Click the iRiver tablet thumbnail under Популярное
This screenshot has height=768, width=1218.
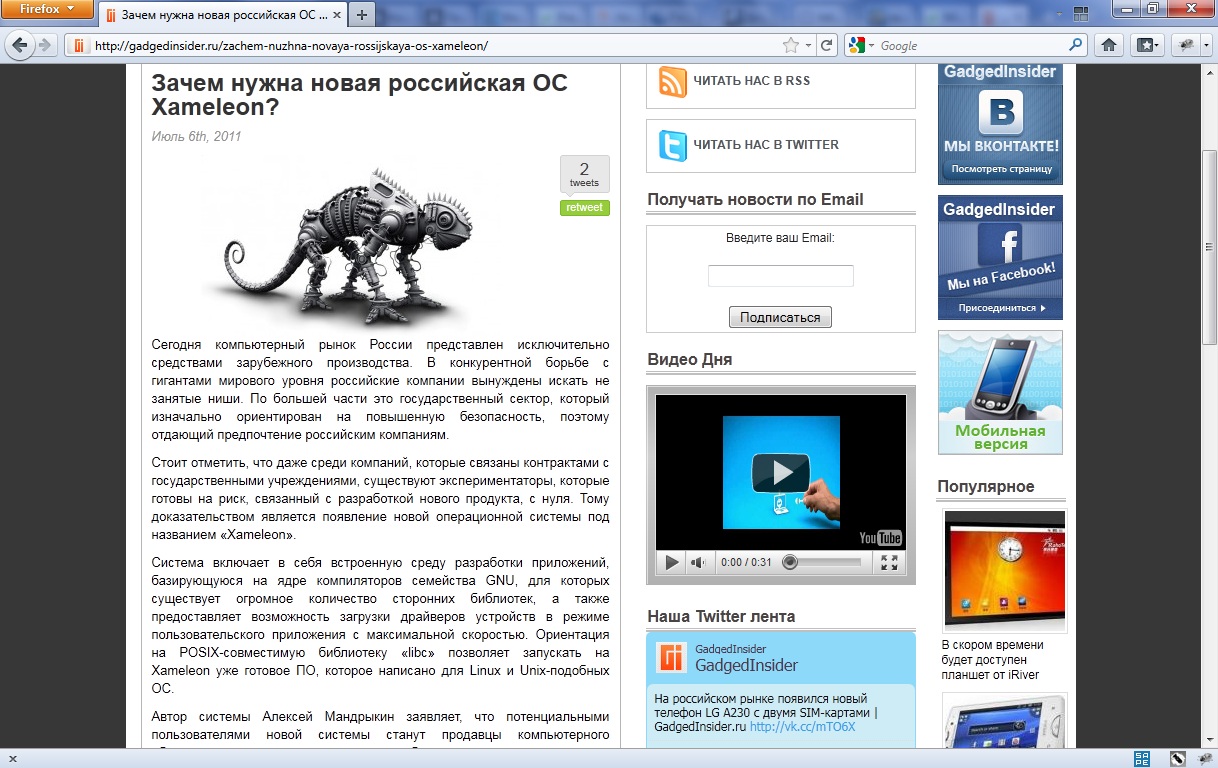[x=1005, y=570]
